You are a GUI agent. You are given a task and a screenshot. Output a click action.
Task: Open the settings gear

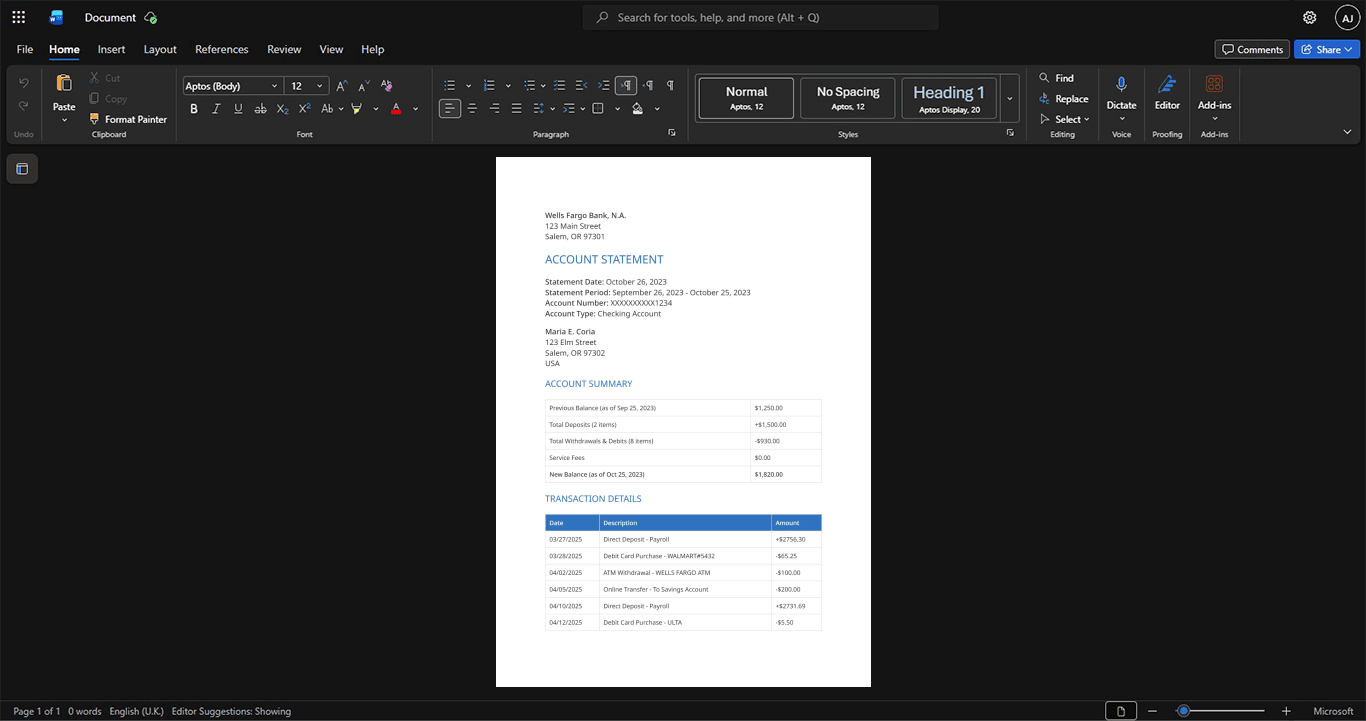click(1309, 17)
